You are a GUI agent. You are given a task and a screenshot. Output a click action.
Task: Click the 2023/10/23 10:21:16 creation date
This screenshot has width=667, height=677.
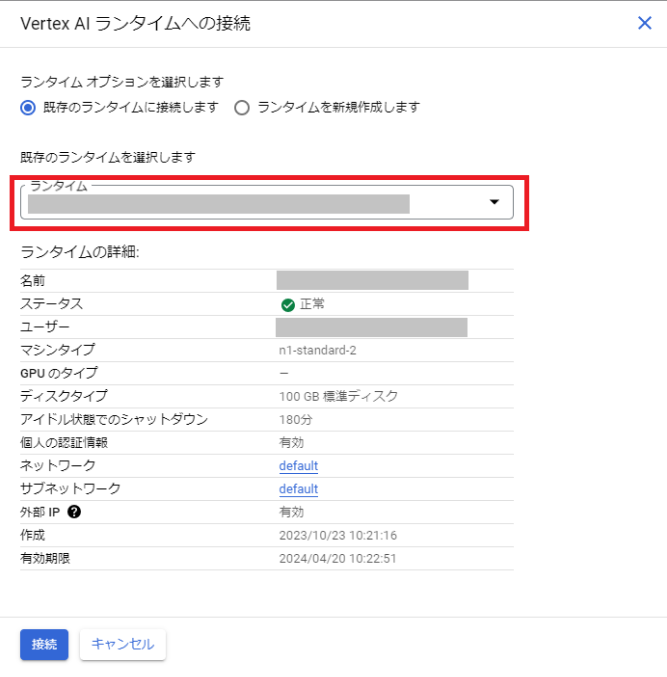(338, 535)
